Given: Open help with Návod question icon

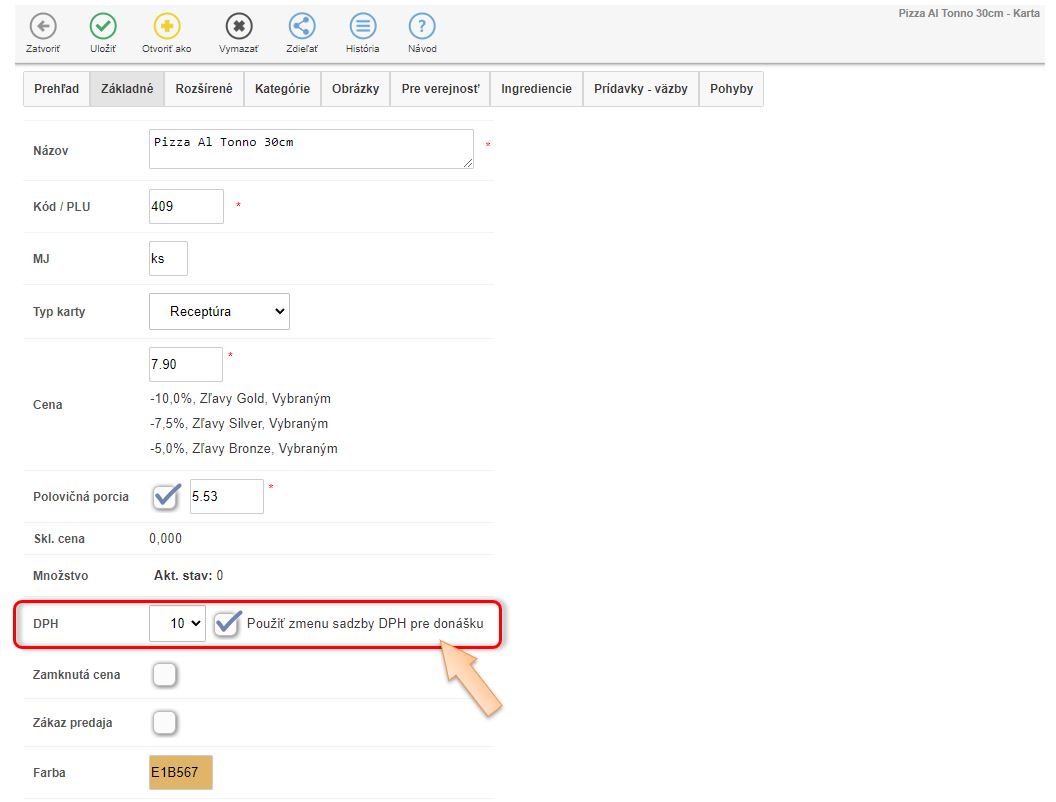Looking at the screenshot, I should click(x=422, y=27).
